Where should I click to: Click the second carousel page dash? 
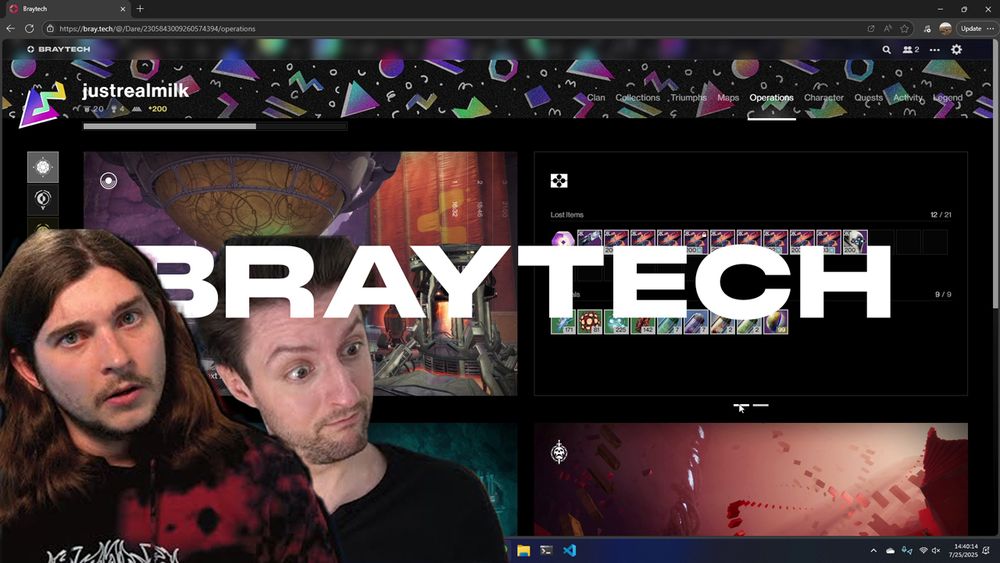[761, 405]
